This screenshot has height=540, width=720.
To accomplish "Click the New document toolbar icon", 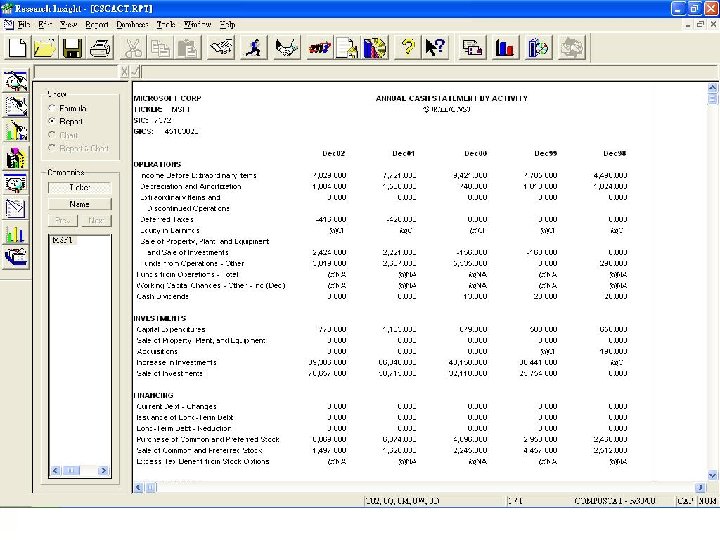I will tap(17, 48).
